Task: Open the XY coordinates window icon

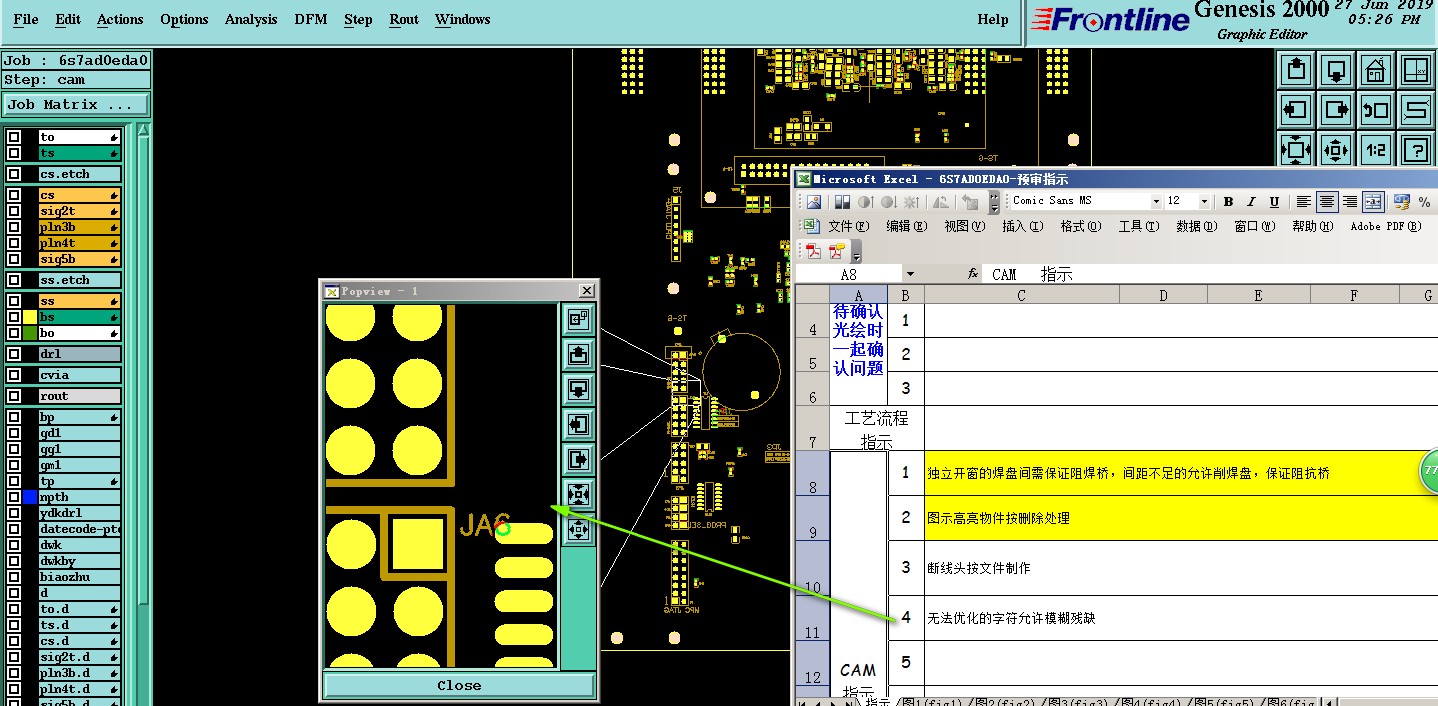Action: pyautogui.click(x=1416, y=70)
